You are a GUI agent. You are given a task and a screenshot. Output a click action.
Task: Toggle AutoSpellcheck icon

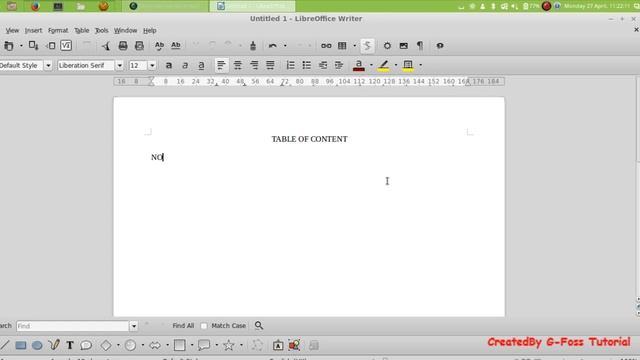pyautogui.click(x=176, y=46)
